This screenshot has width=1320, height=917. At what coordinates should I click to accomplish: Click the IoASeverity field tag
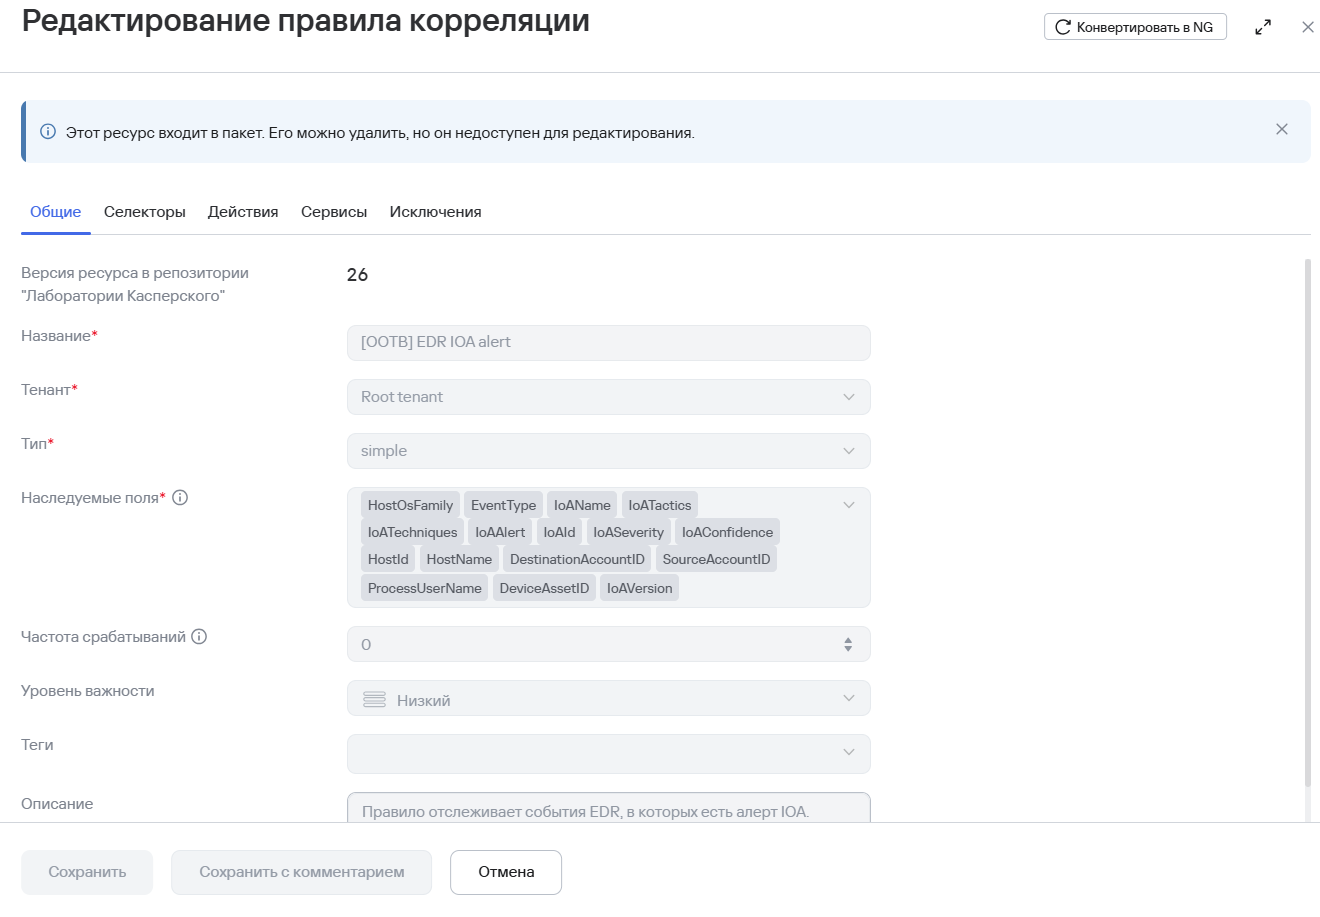click(x=628, y=532)
